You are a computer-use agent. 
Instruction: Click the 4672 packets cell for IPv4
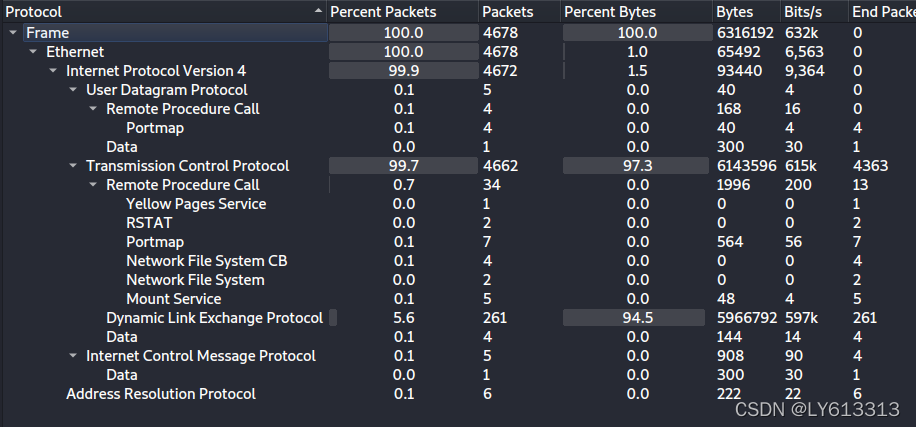(500, 71)
